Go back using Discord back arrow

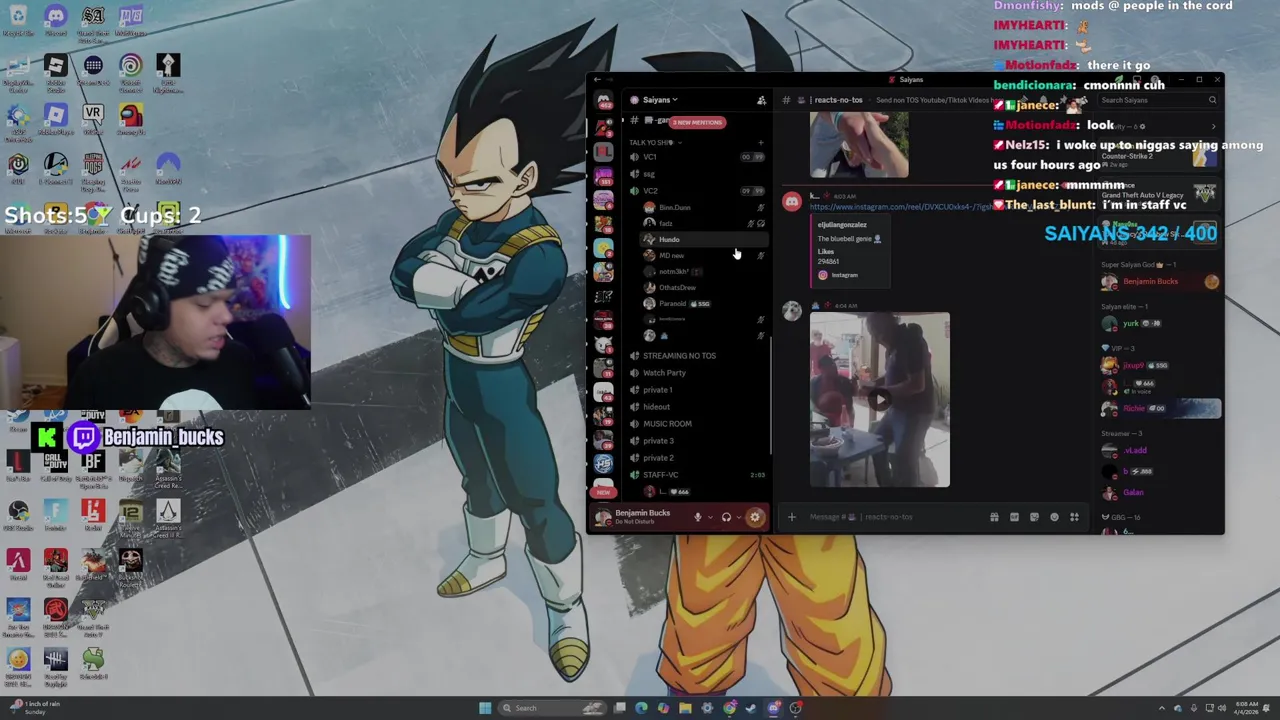597,80
